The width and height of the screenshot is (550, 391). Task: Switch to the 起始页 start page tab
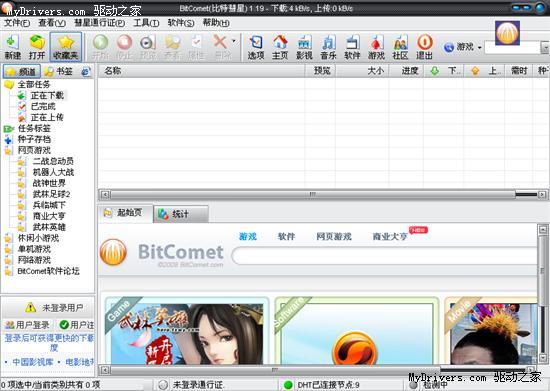pyautogui.click(x=126, y=213)
